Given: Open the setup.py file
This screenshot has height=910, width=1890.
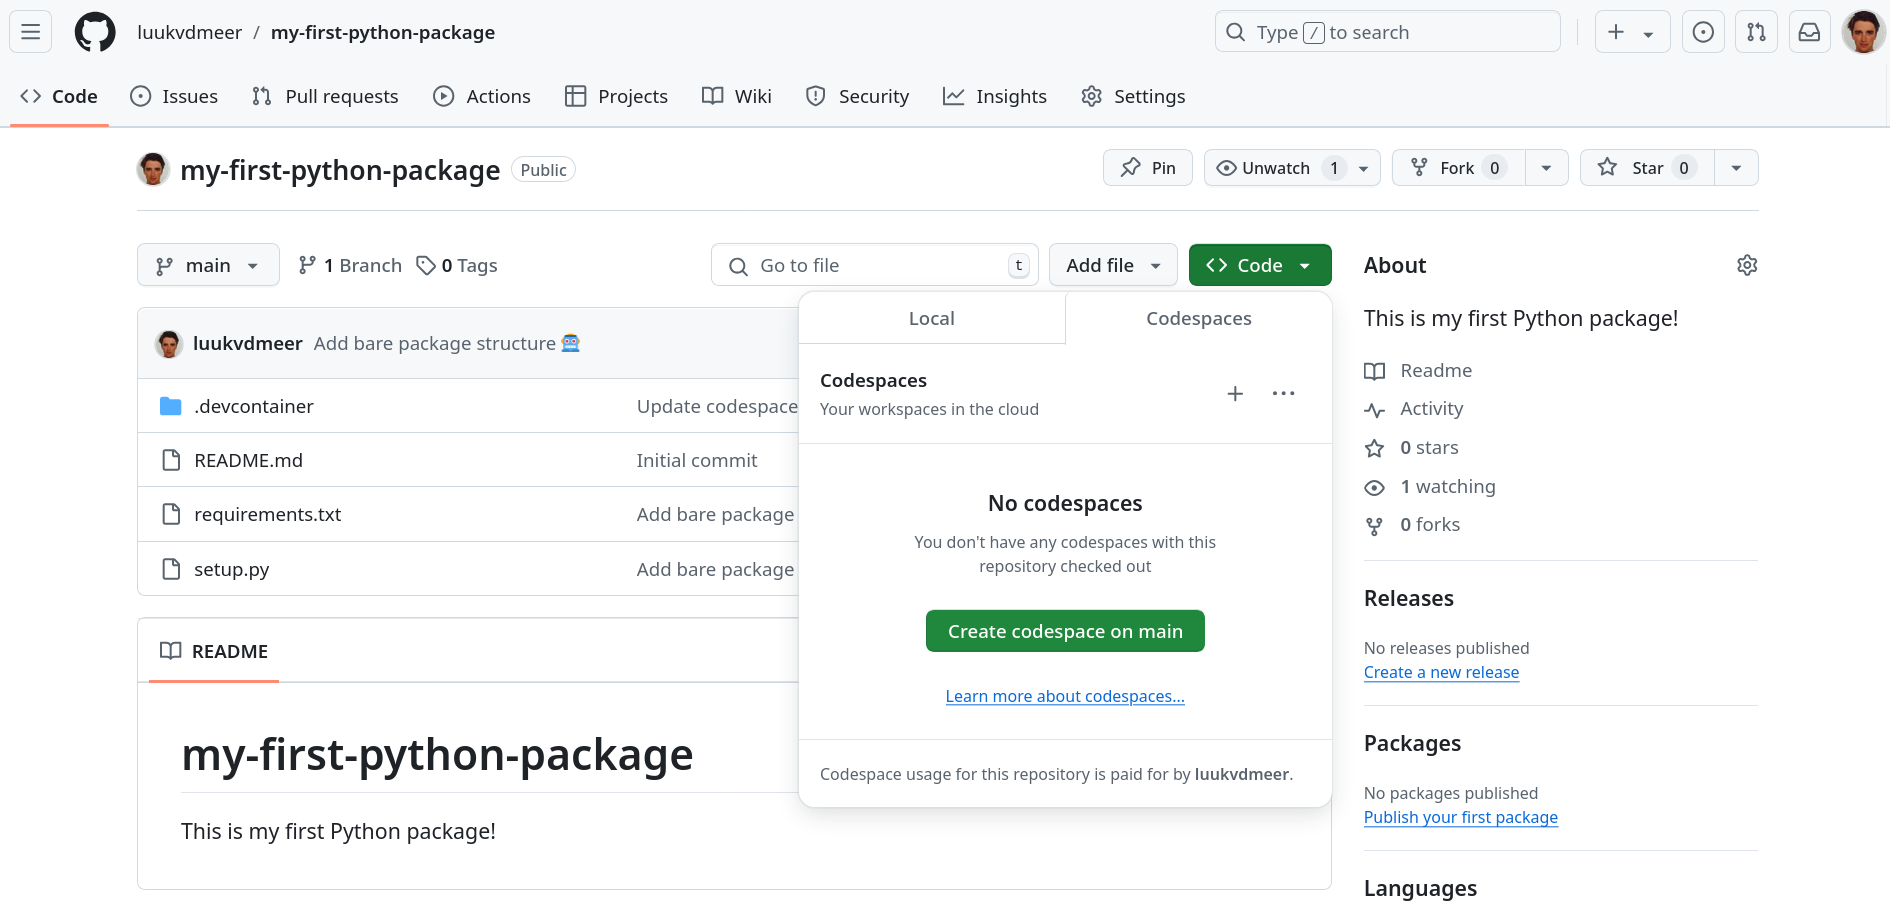Looking at the screenshot, I should (x=231, y=569).
